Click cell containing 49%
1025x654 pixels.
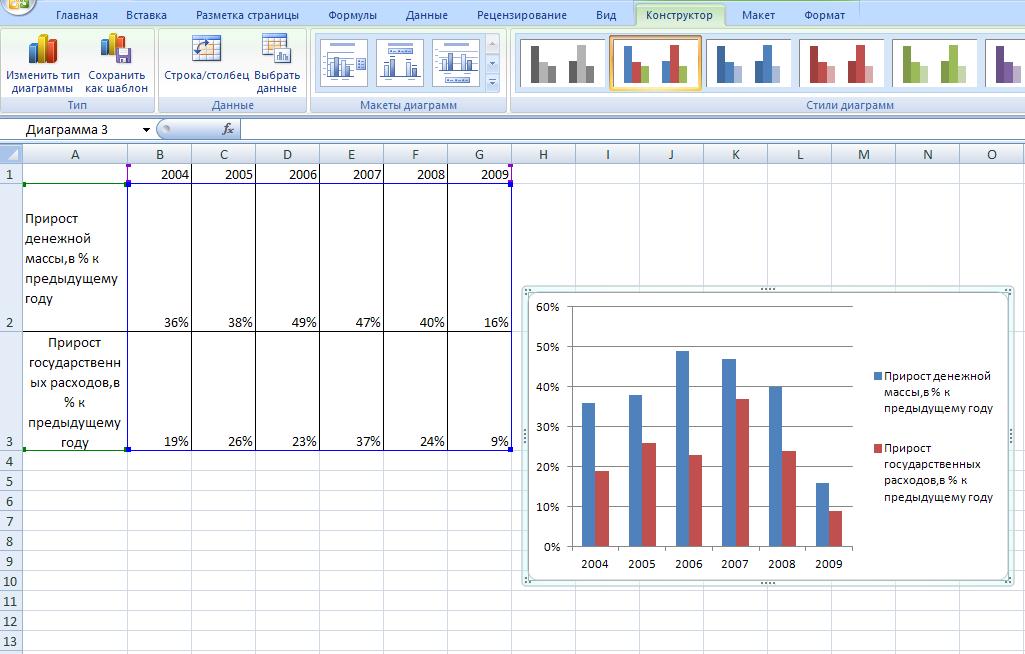pos(287,258)
